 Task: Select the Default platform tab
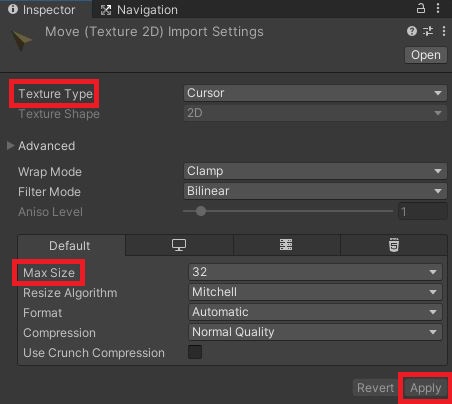[71, 245]
